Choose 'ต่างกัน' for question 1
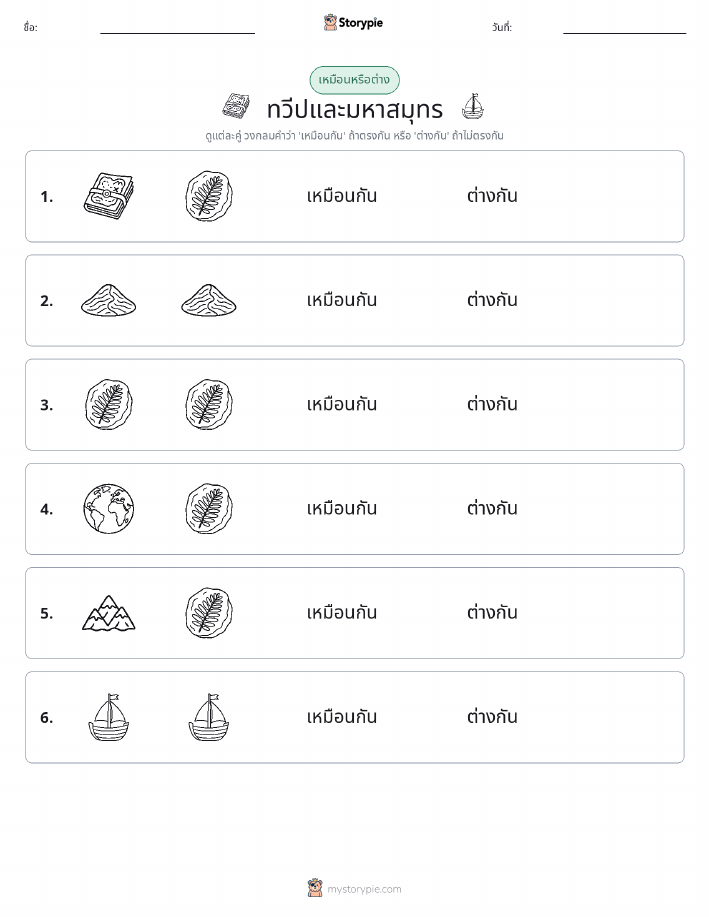 click(x=492, y=196)
